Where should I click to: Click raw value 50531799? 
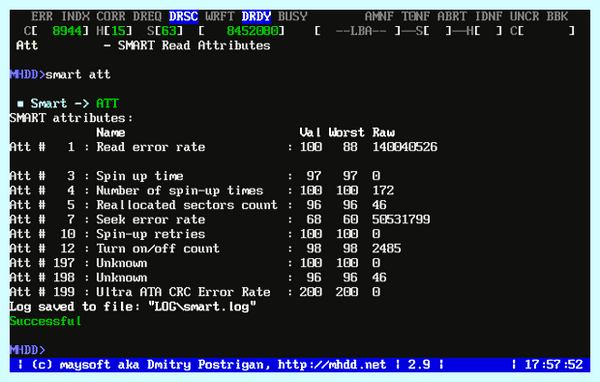(401, 220)
